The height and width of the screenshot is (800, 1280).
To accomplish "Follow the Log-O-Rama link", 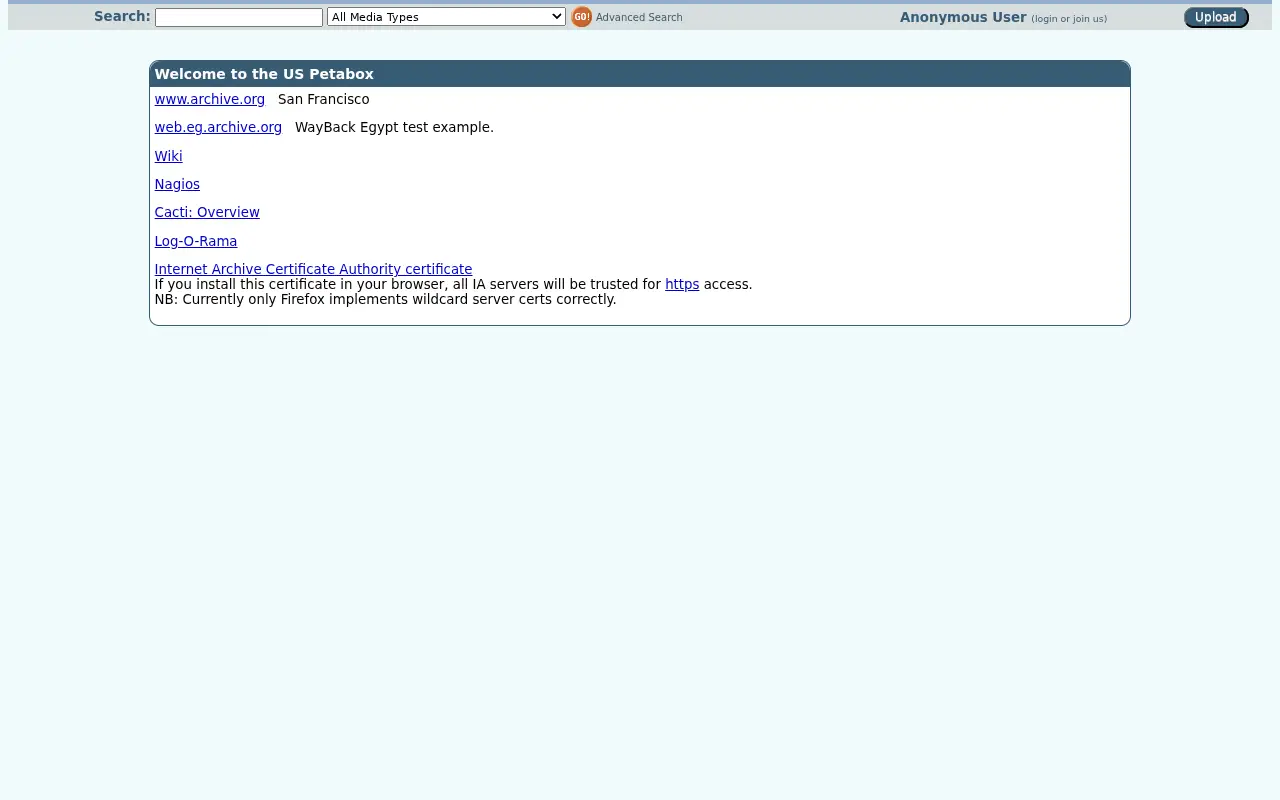I will coord(196,241).
